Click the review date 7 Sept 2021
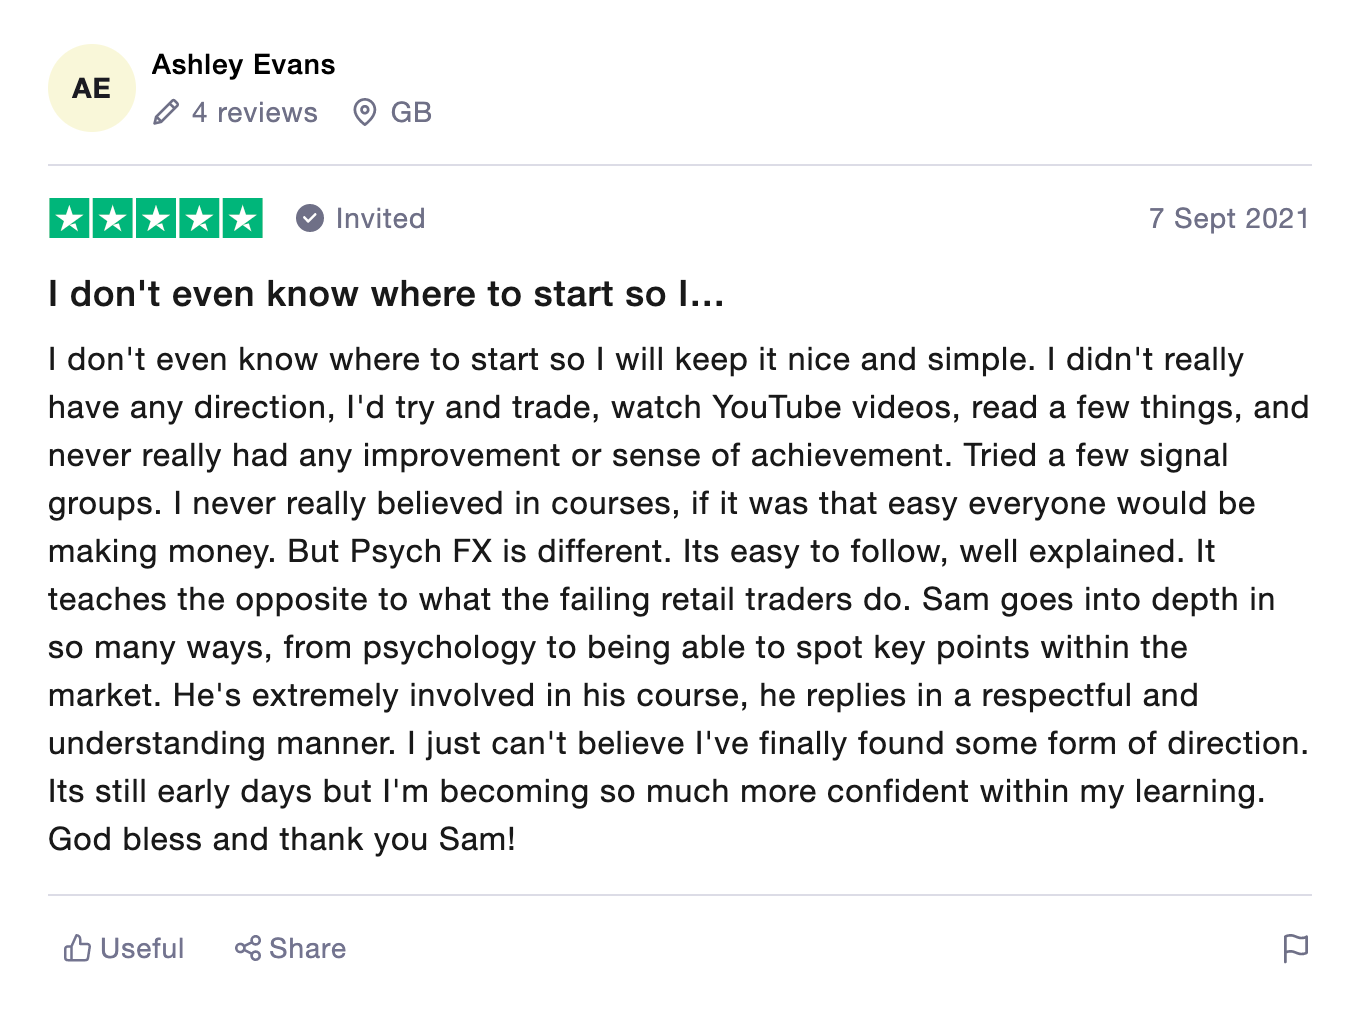The height and width of the screenshot is (1009, 1358). coord(1228,218)
